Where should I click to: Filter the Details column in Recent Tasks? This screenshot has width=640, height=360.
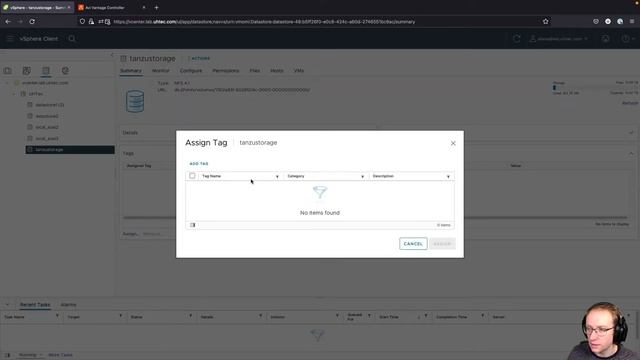(x=260, y=316)
